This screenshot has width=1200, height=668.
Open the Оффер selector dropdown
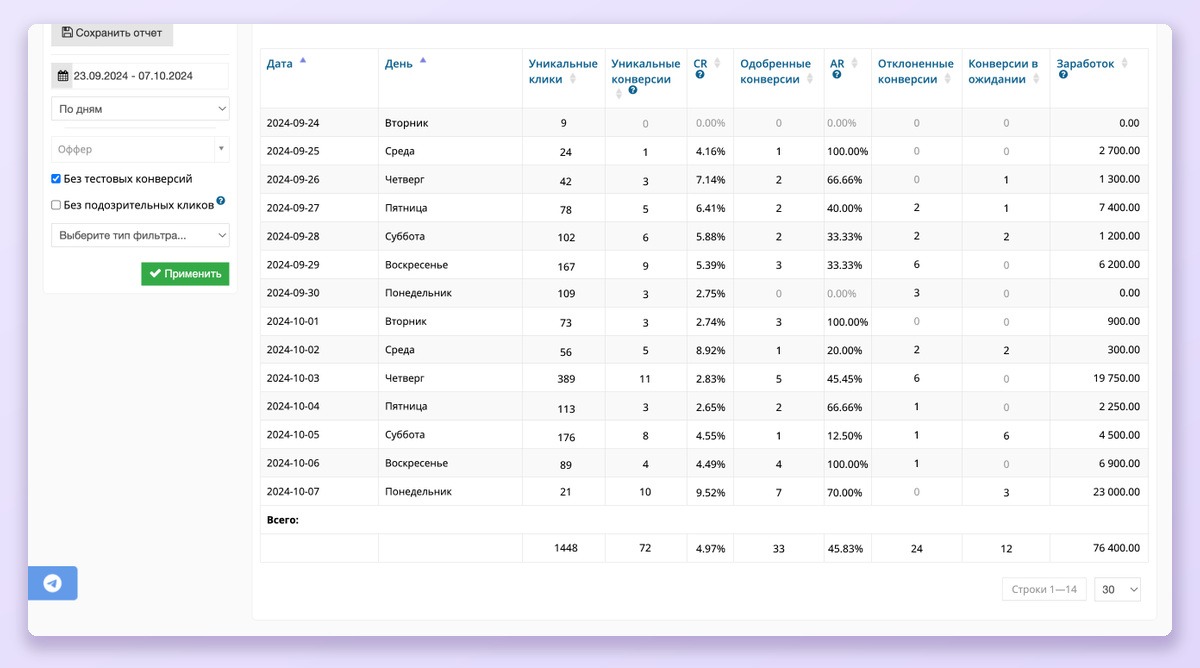pos(140,149)
